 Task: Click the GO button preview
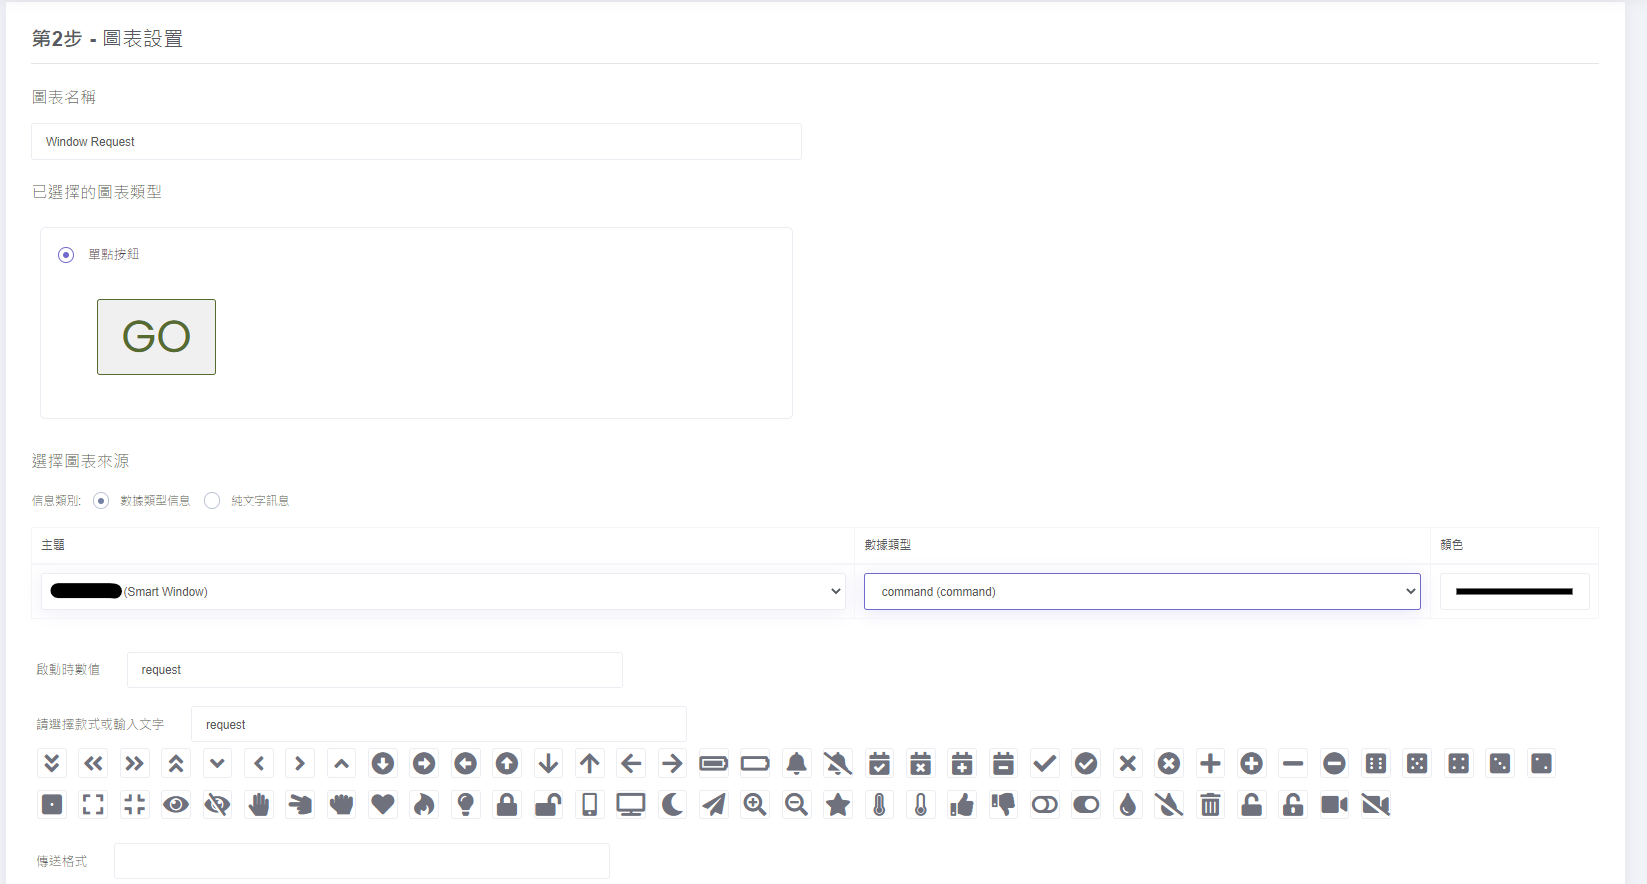156,337
